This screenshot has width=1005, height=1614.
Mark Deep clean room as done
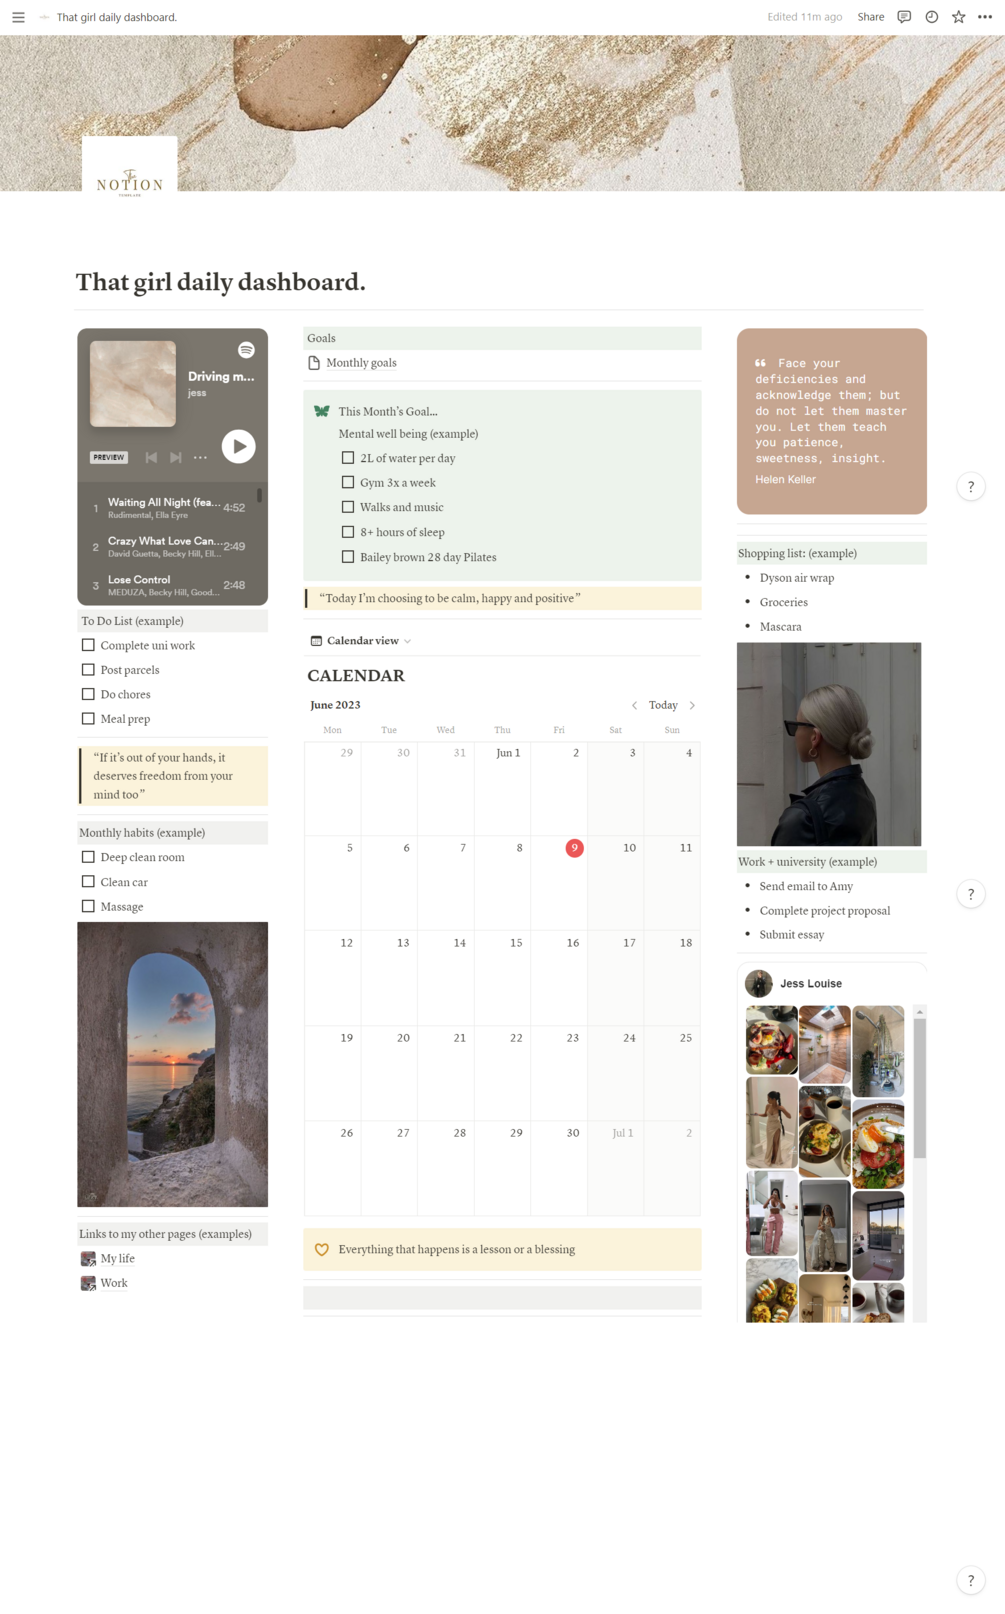pos(88,857)
